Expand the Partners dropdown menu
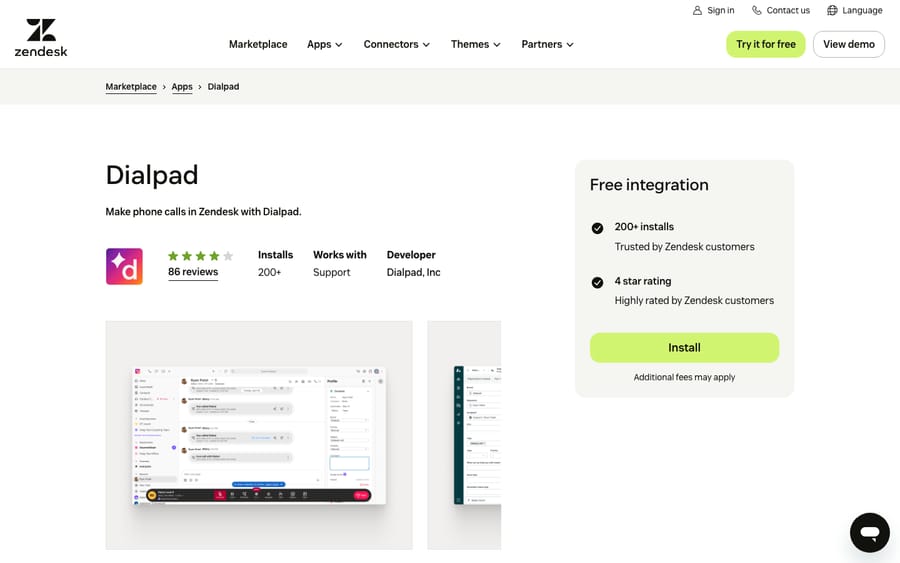Image resolution: width=900 pixels, height=563 pixels. (x=547, y=44)
